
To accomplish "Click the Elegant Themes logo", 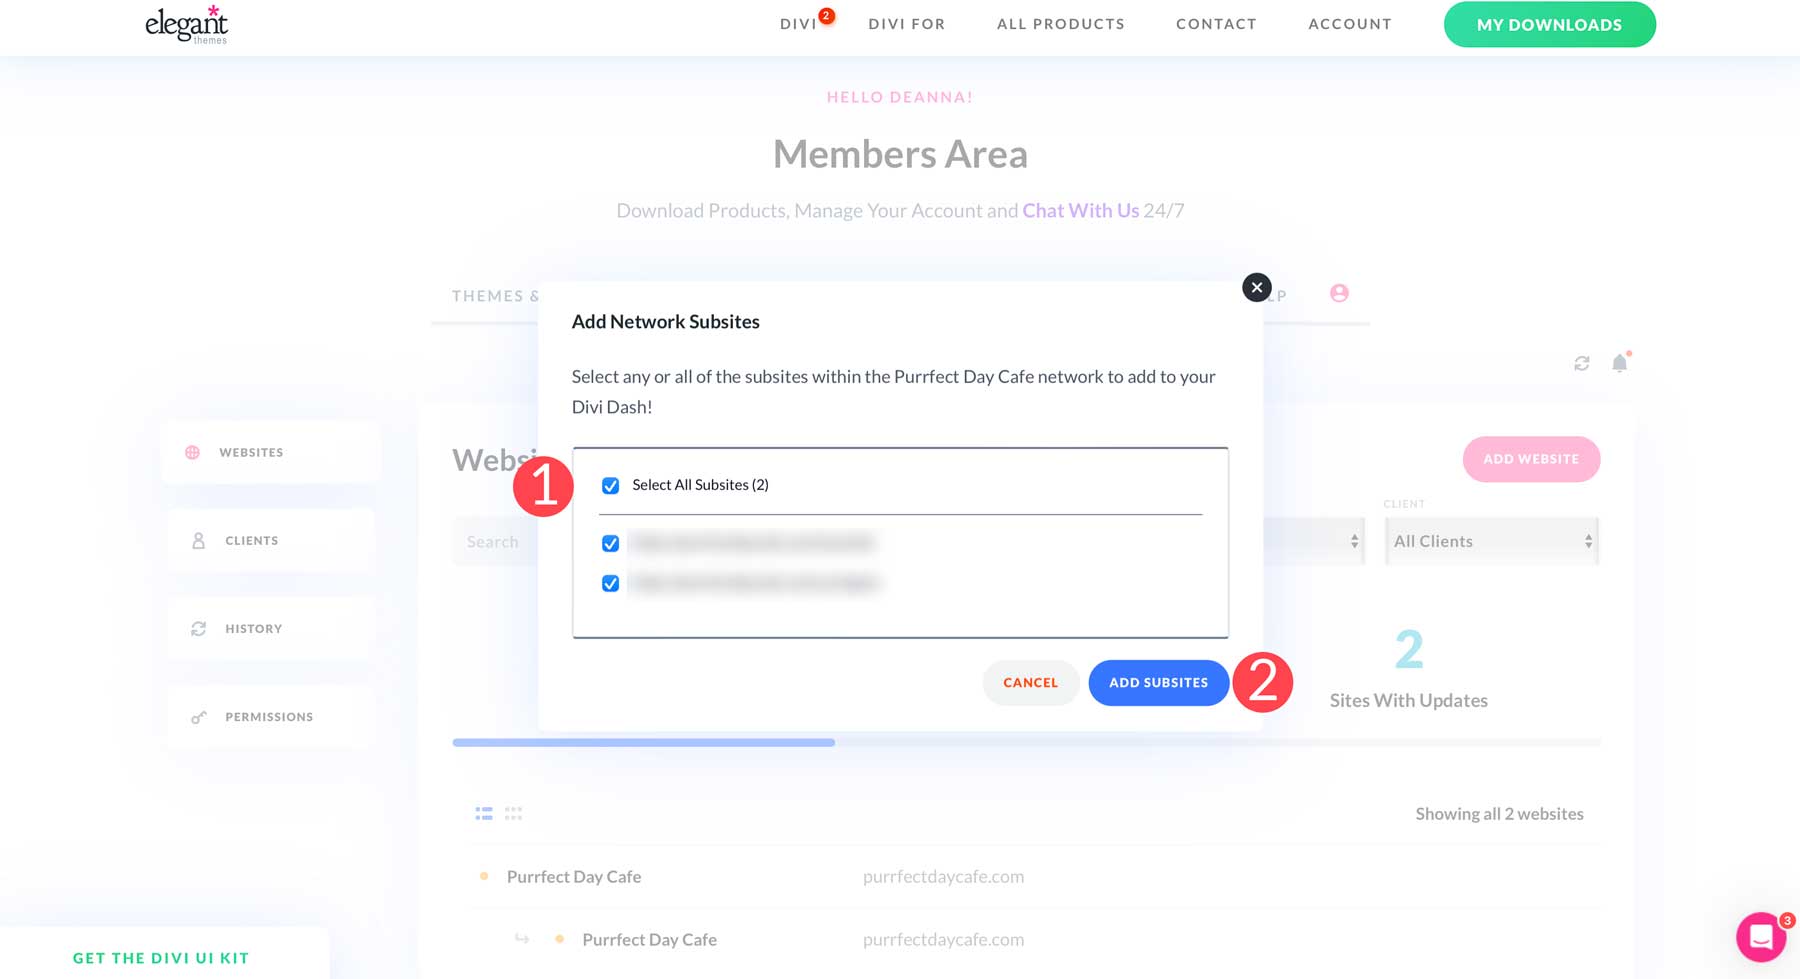I will point(185,25).
